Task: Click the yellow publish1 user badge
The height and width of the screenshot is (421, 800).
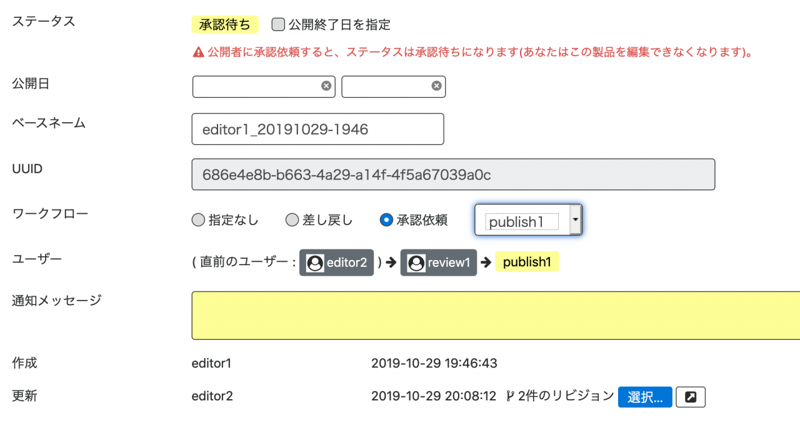Action: pyautogui.click(x=526, y=263)
